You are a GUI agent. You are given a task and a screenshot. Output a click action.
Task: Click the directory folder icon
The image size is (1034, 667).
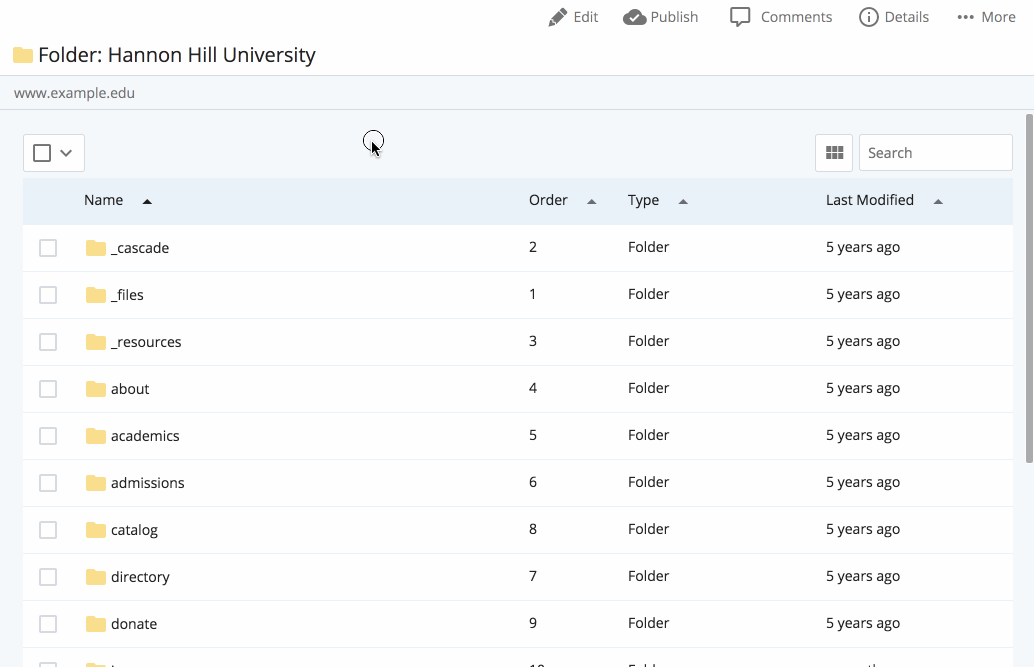click(x=96, y=577)
